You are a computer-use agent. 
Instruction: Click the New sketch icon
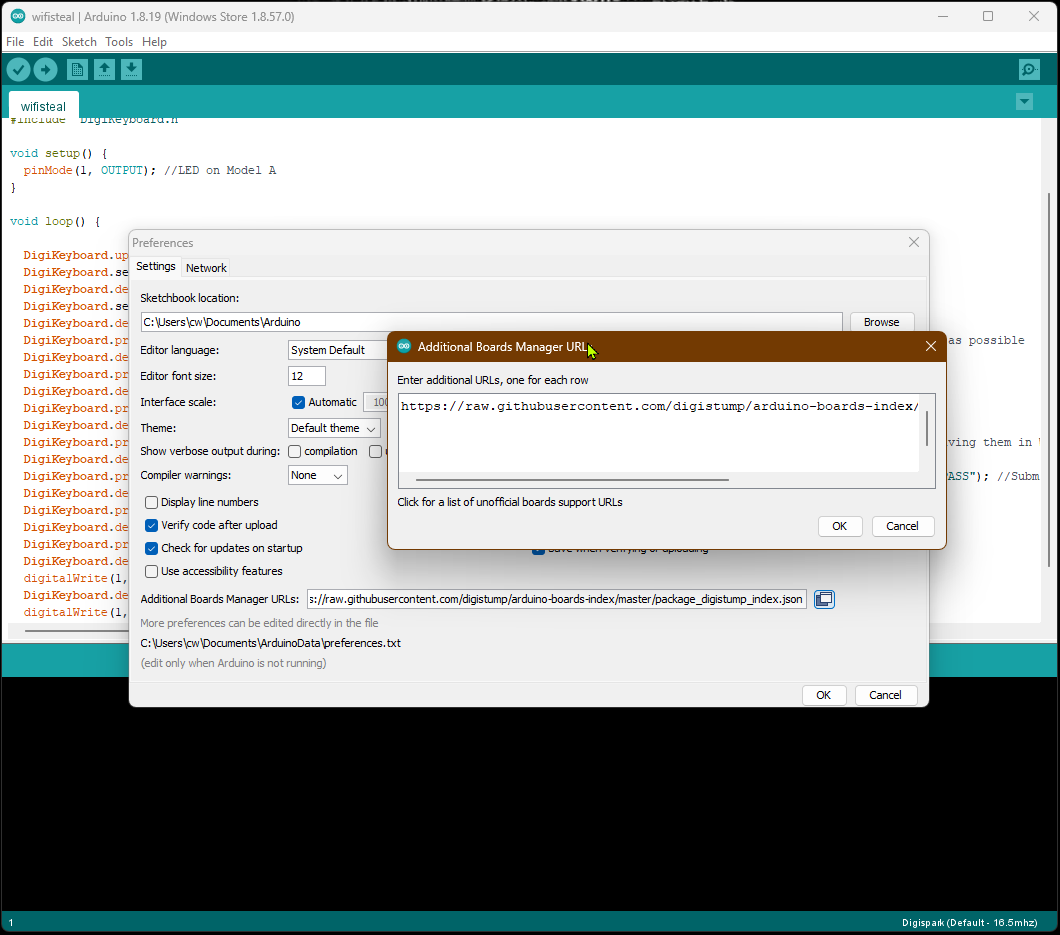(77, 70)
